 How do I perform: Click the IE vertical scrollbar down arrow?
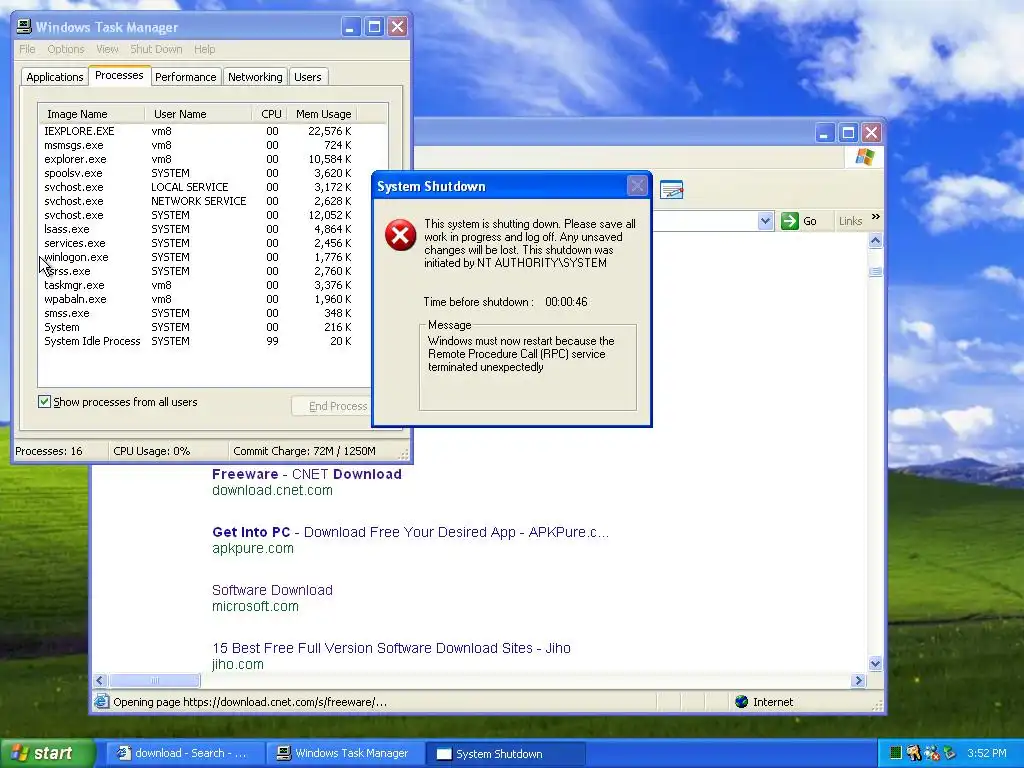pyautogui.click(x=875, y=664)
